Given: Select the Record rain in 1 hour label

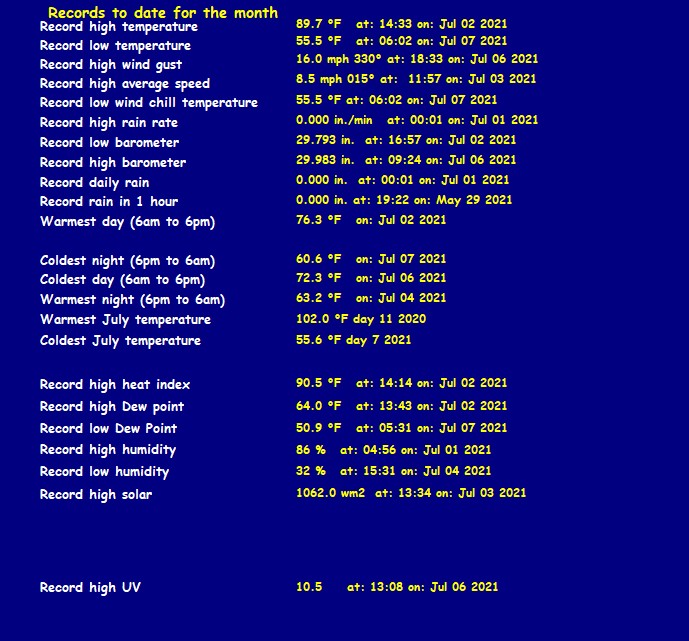Looking at the screenshot, I should [109, 202].
